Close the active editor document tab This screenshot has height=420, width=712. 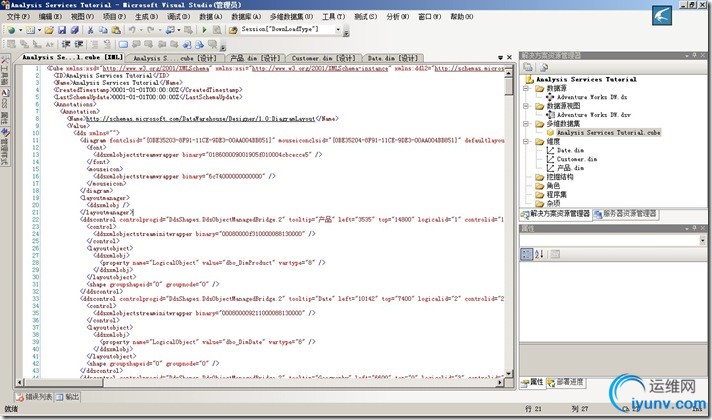click(509, 58)
